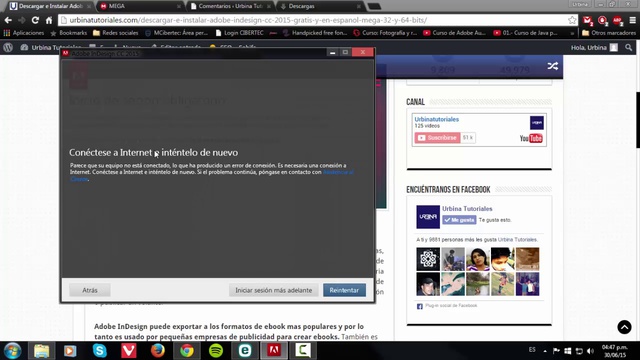Click the Reintentar button in the dialog

[x=344, y=290]
